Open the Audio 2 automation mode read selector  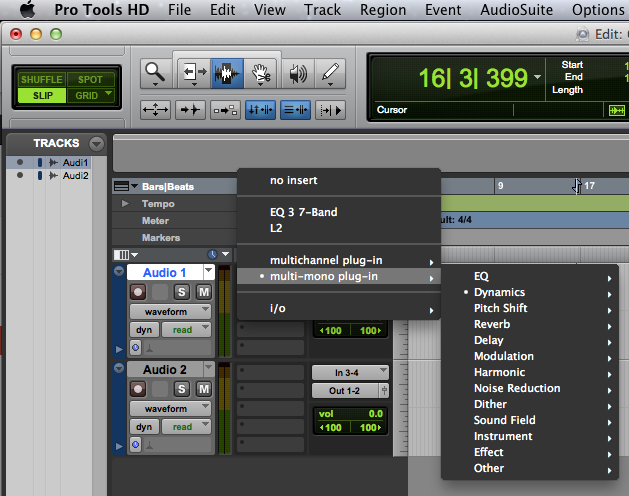click(187, 427)
